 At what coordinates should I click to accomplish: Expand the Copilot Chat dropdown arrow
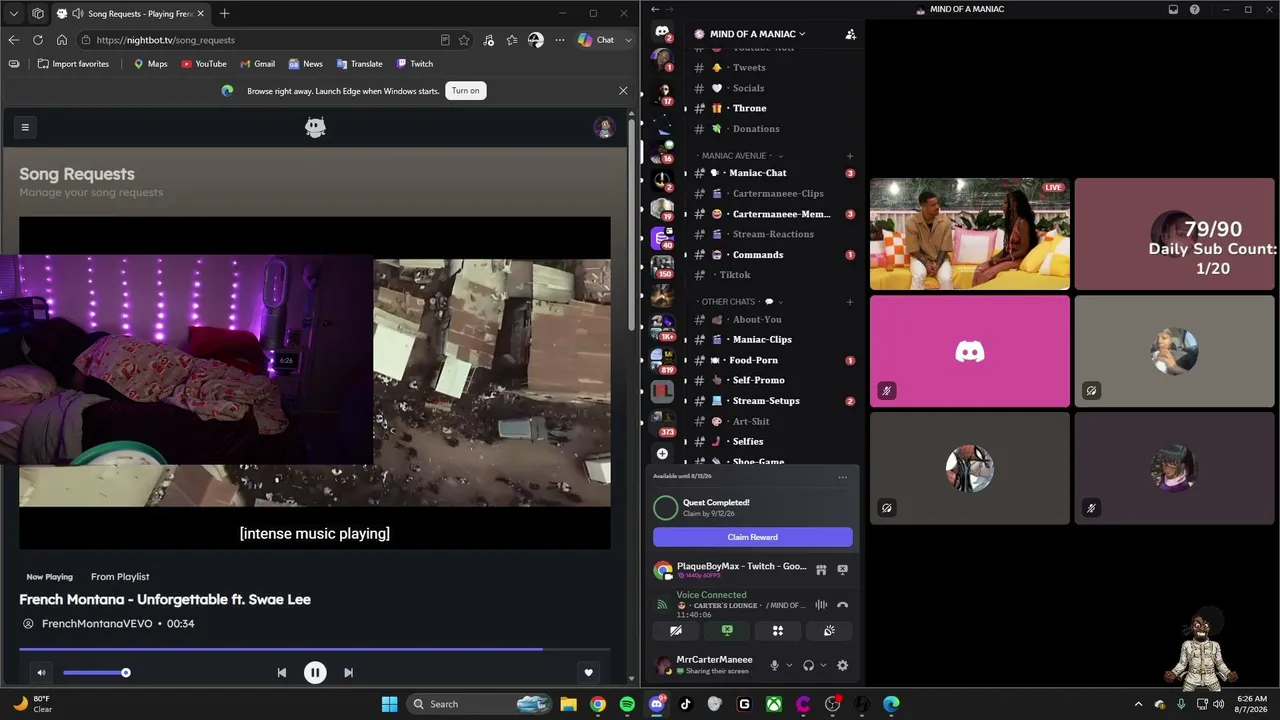(x=628, y=40)
